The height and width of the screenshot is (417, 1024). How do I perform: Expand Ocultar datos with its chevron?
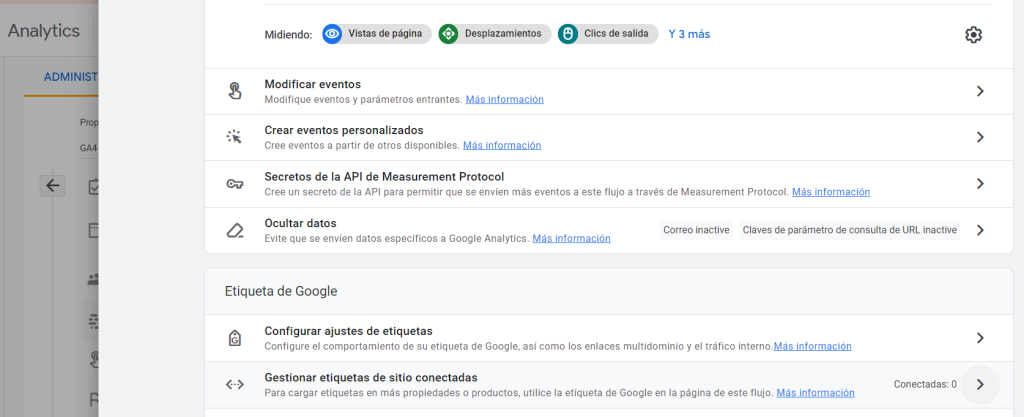pos(980,230)
